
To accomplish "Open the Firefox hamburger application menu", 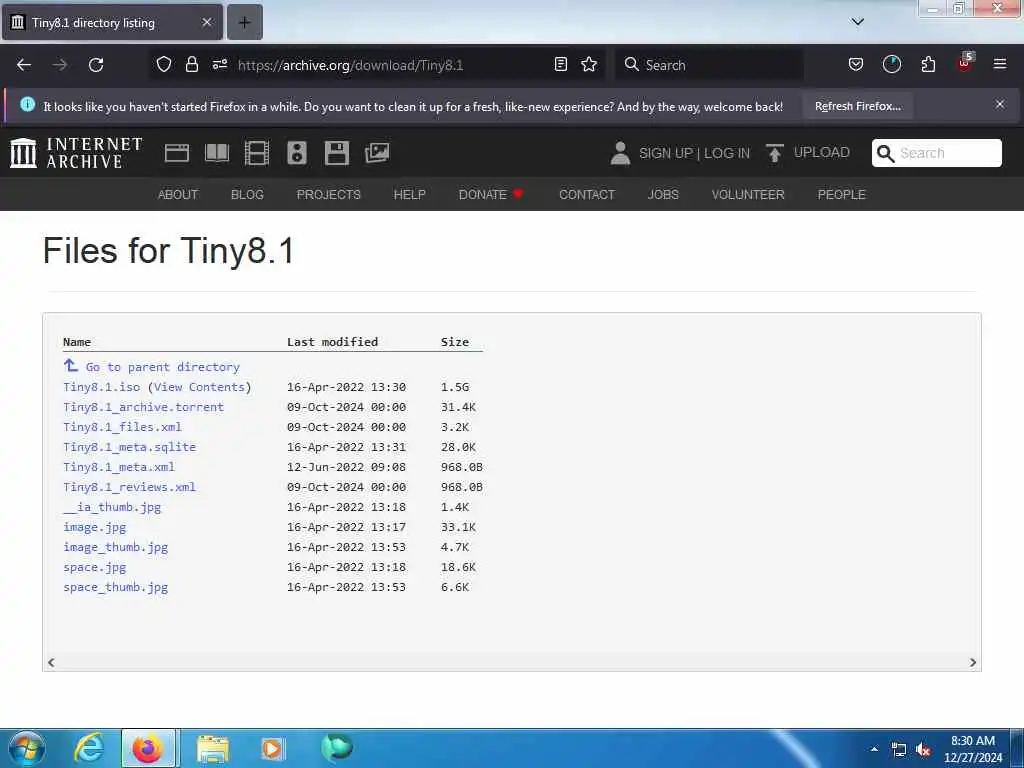I will (x=1000, y=64).
